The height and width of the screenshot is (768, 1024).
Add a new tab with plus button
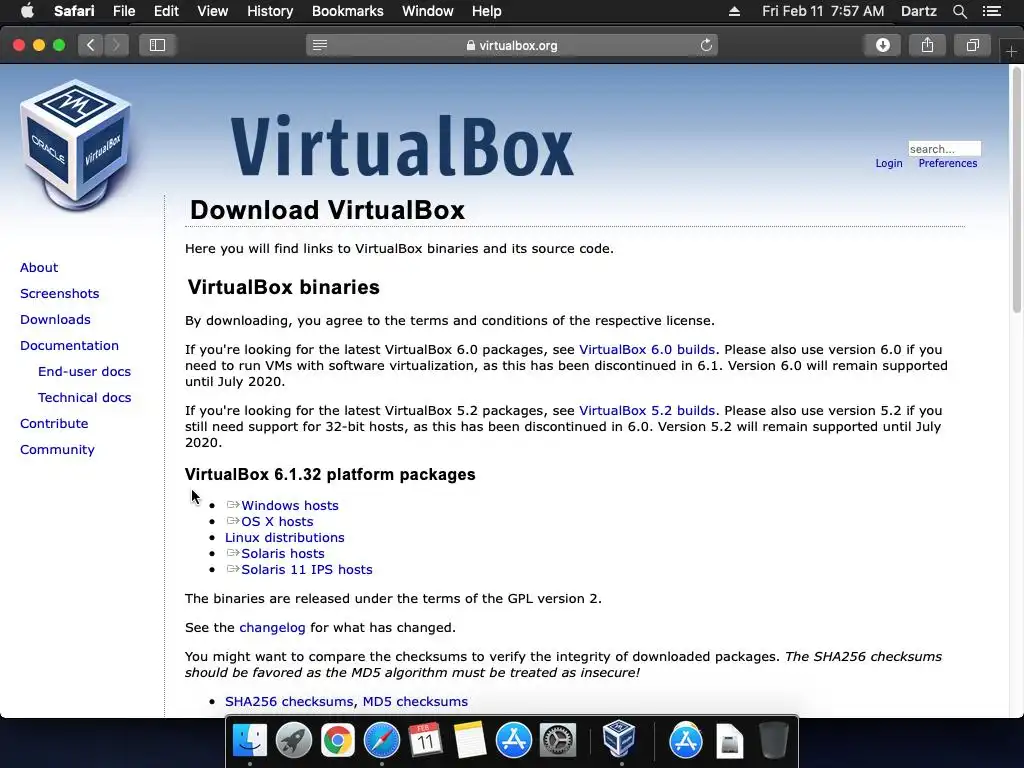point(1012,51)
